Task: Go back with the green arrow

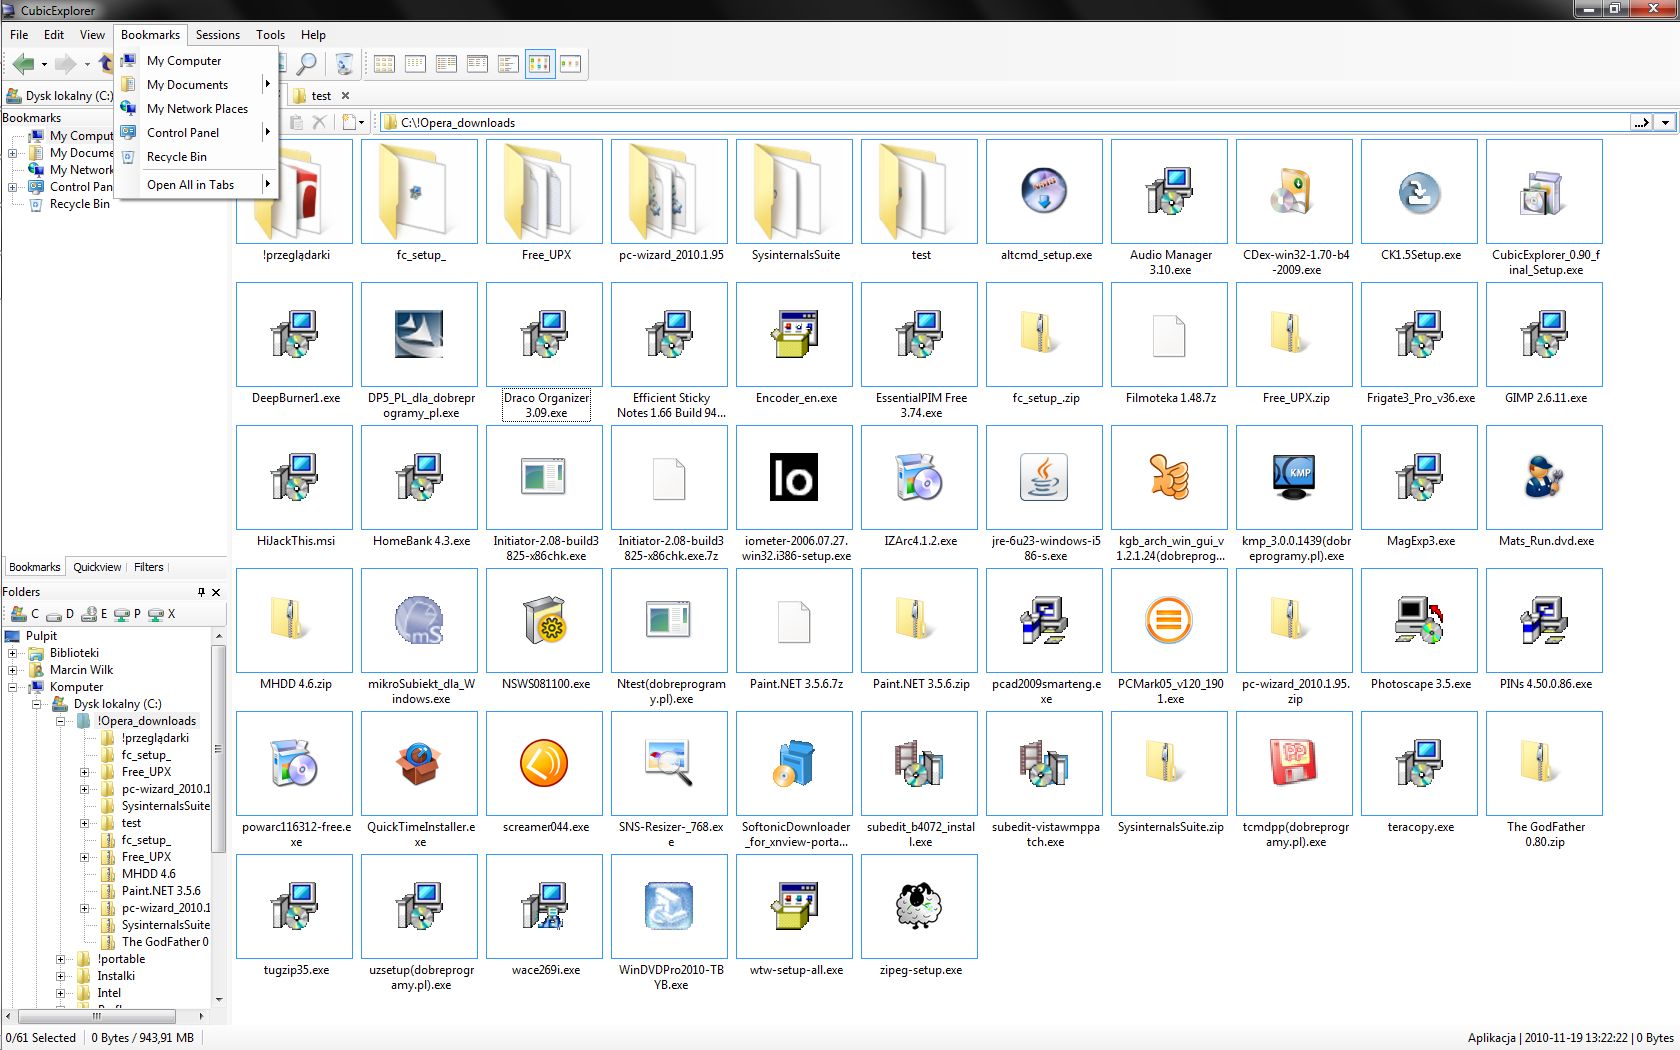Action: pos(22,64)
